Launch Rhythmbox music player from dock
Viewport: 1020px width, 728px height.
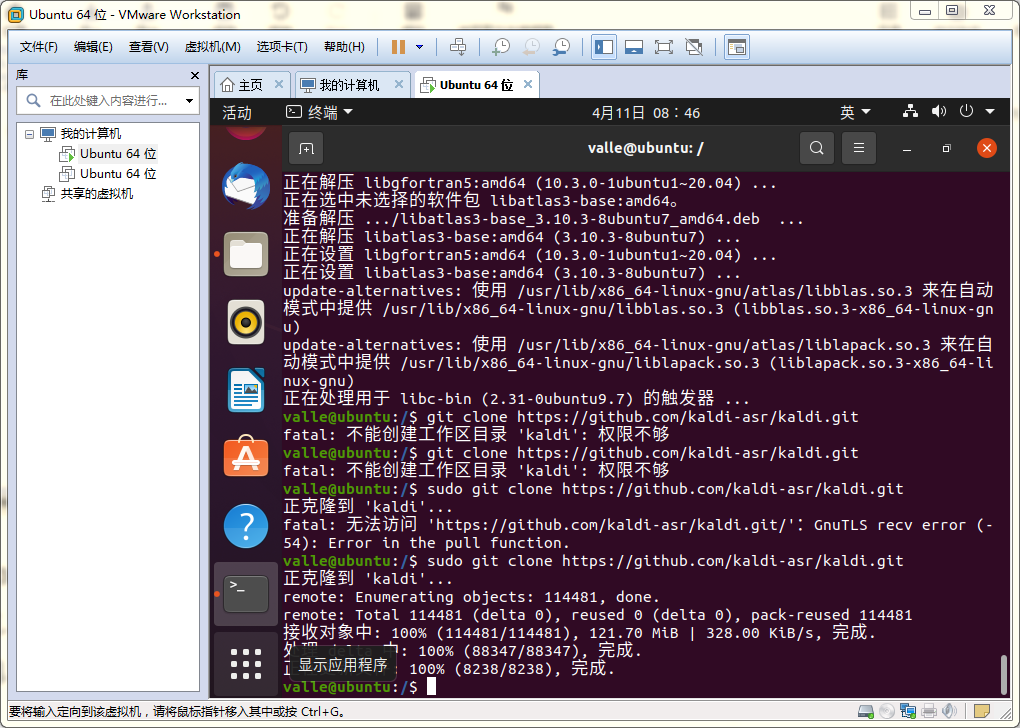coord(246,322)
